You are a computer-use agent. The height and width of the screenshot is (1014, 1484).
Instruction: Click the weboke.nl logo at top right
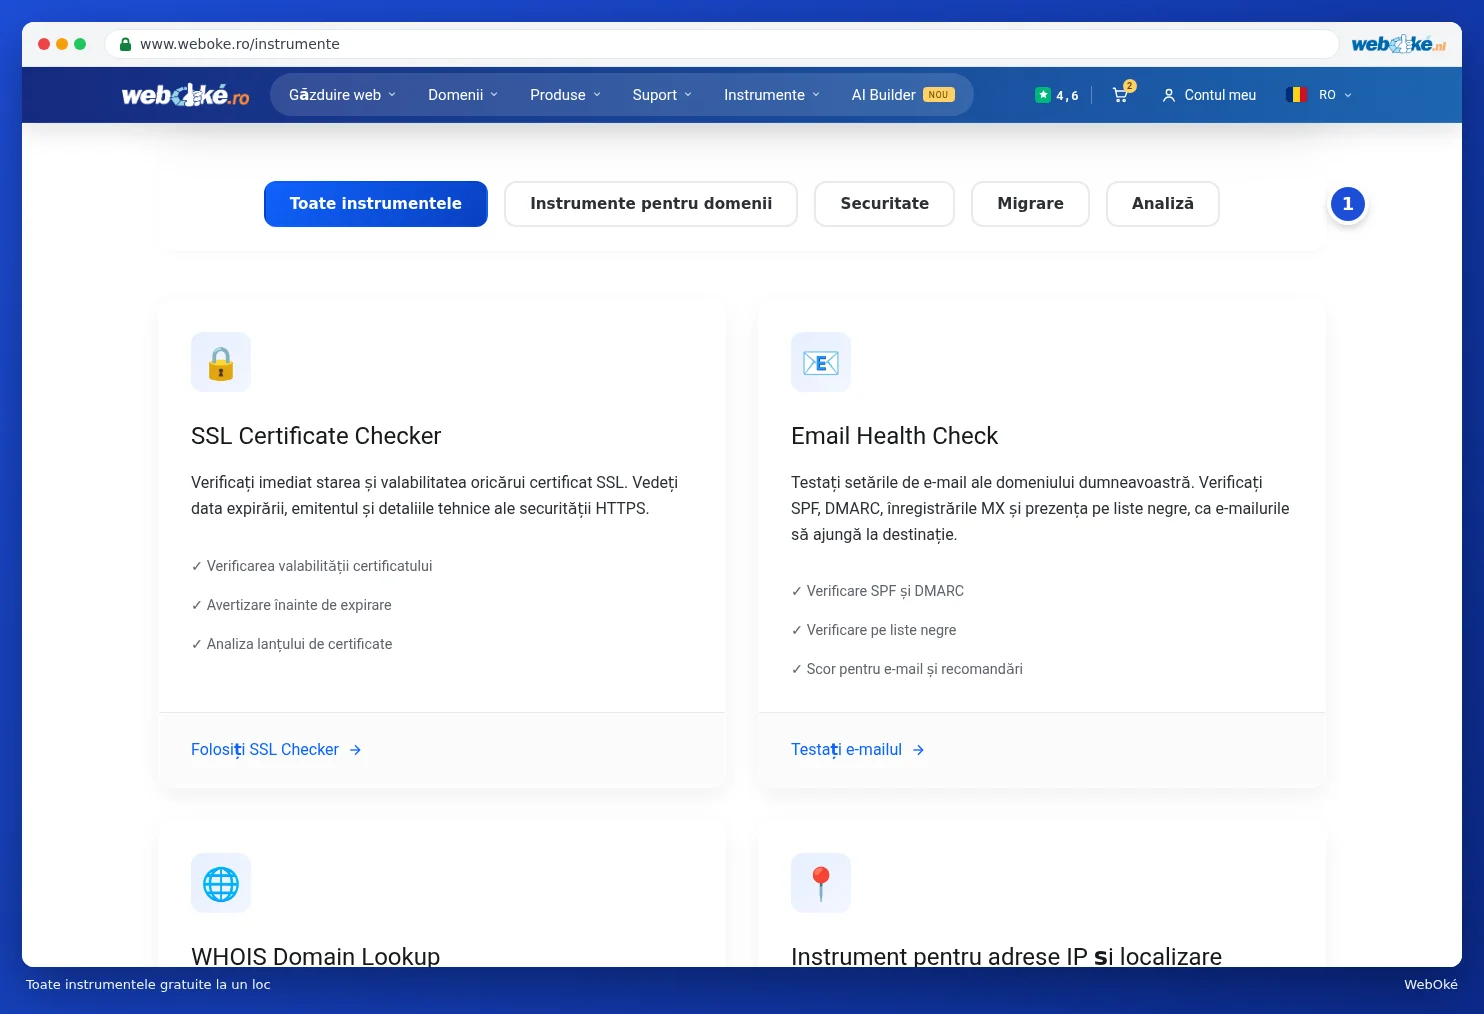click(1398, 44)
